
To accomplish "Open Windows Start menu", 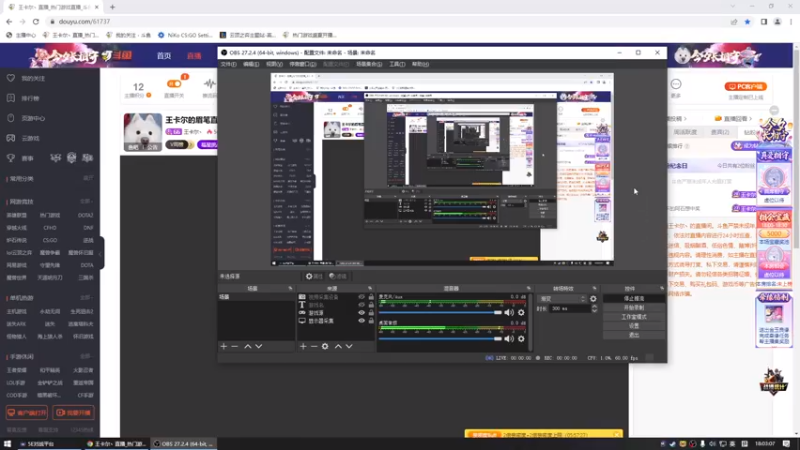I will click(x=7, y=444).
